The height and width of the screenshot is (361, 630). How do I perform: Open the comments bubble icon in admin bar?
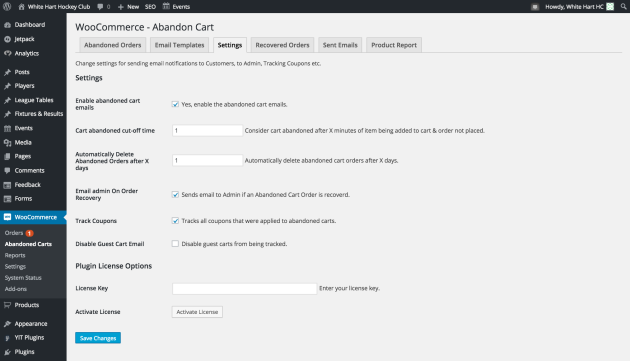100,6
